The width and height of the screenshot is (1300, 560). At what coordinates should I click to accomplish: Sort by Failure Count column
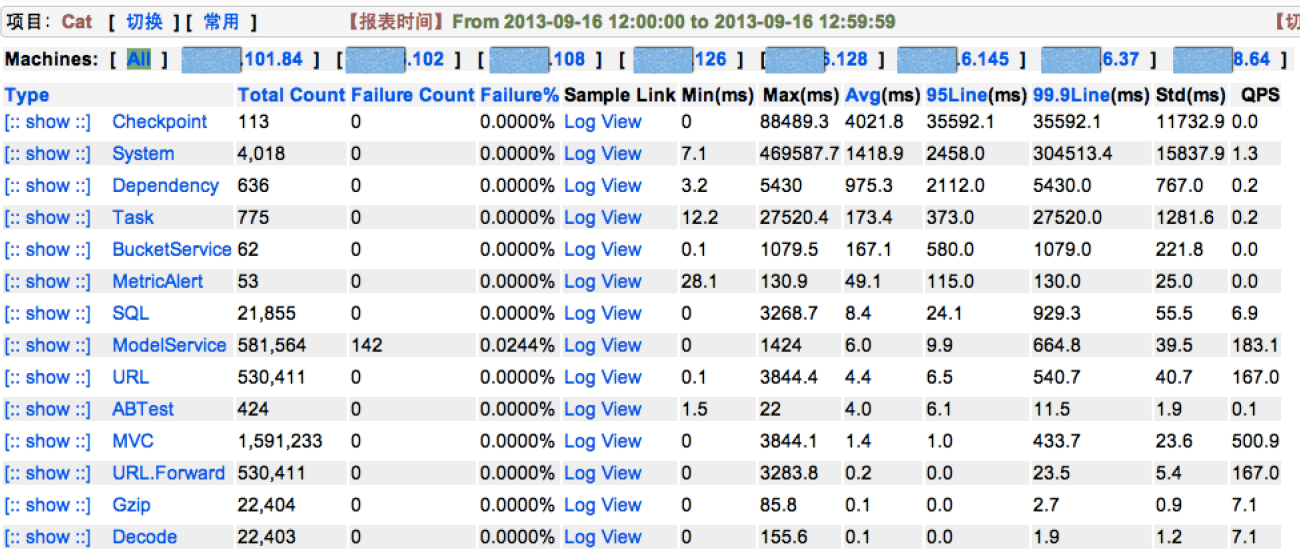(413, 96)
